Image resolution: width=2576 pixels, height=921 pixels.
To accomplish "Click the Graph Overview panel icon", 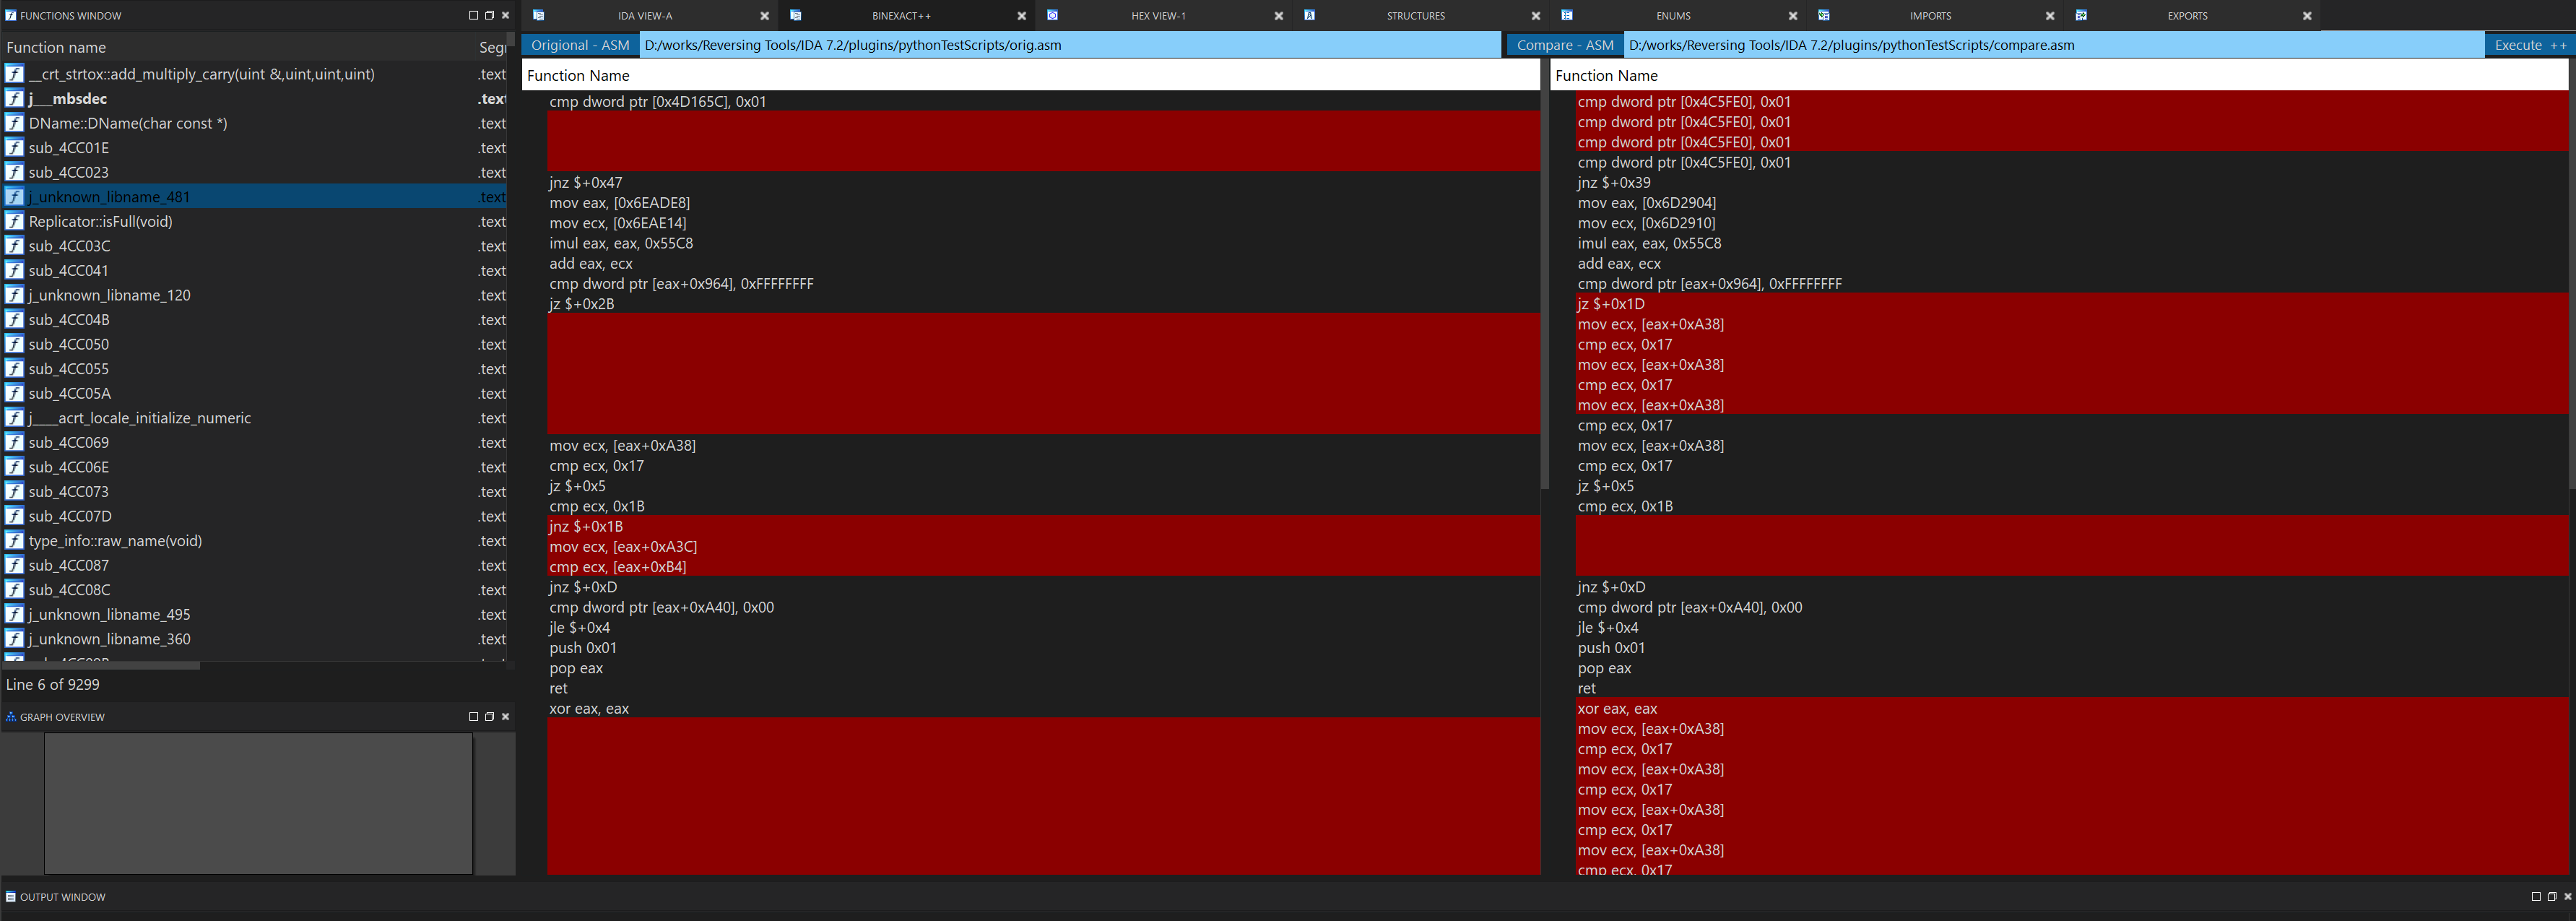I will coord(11,717).
